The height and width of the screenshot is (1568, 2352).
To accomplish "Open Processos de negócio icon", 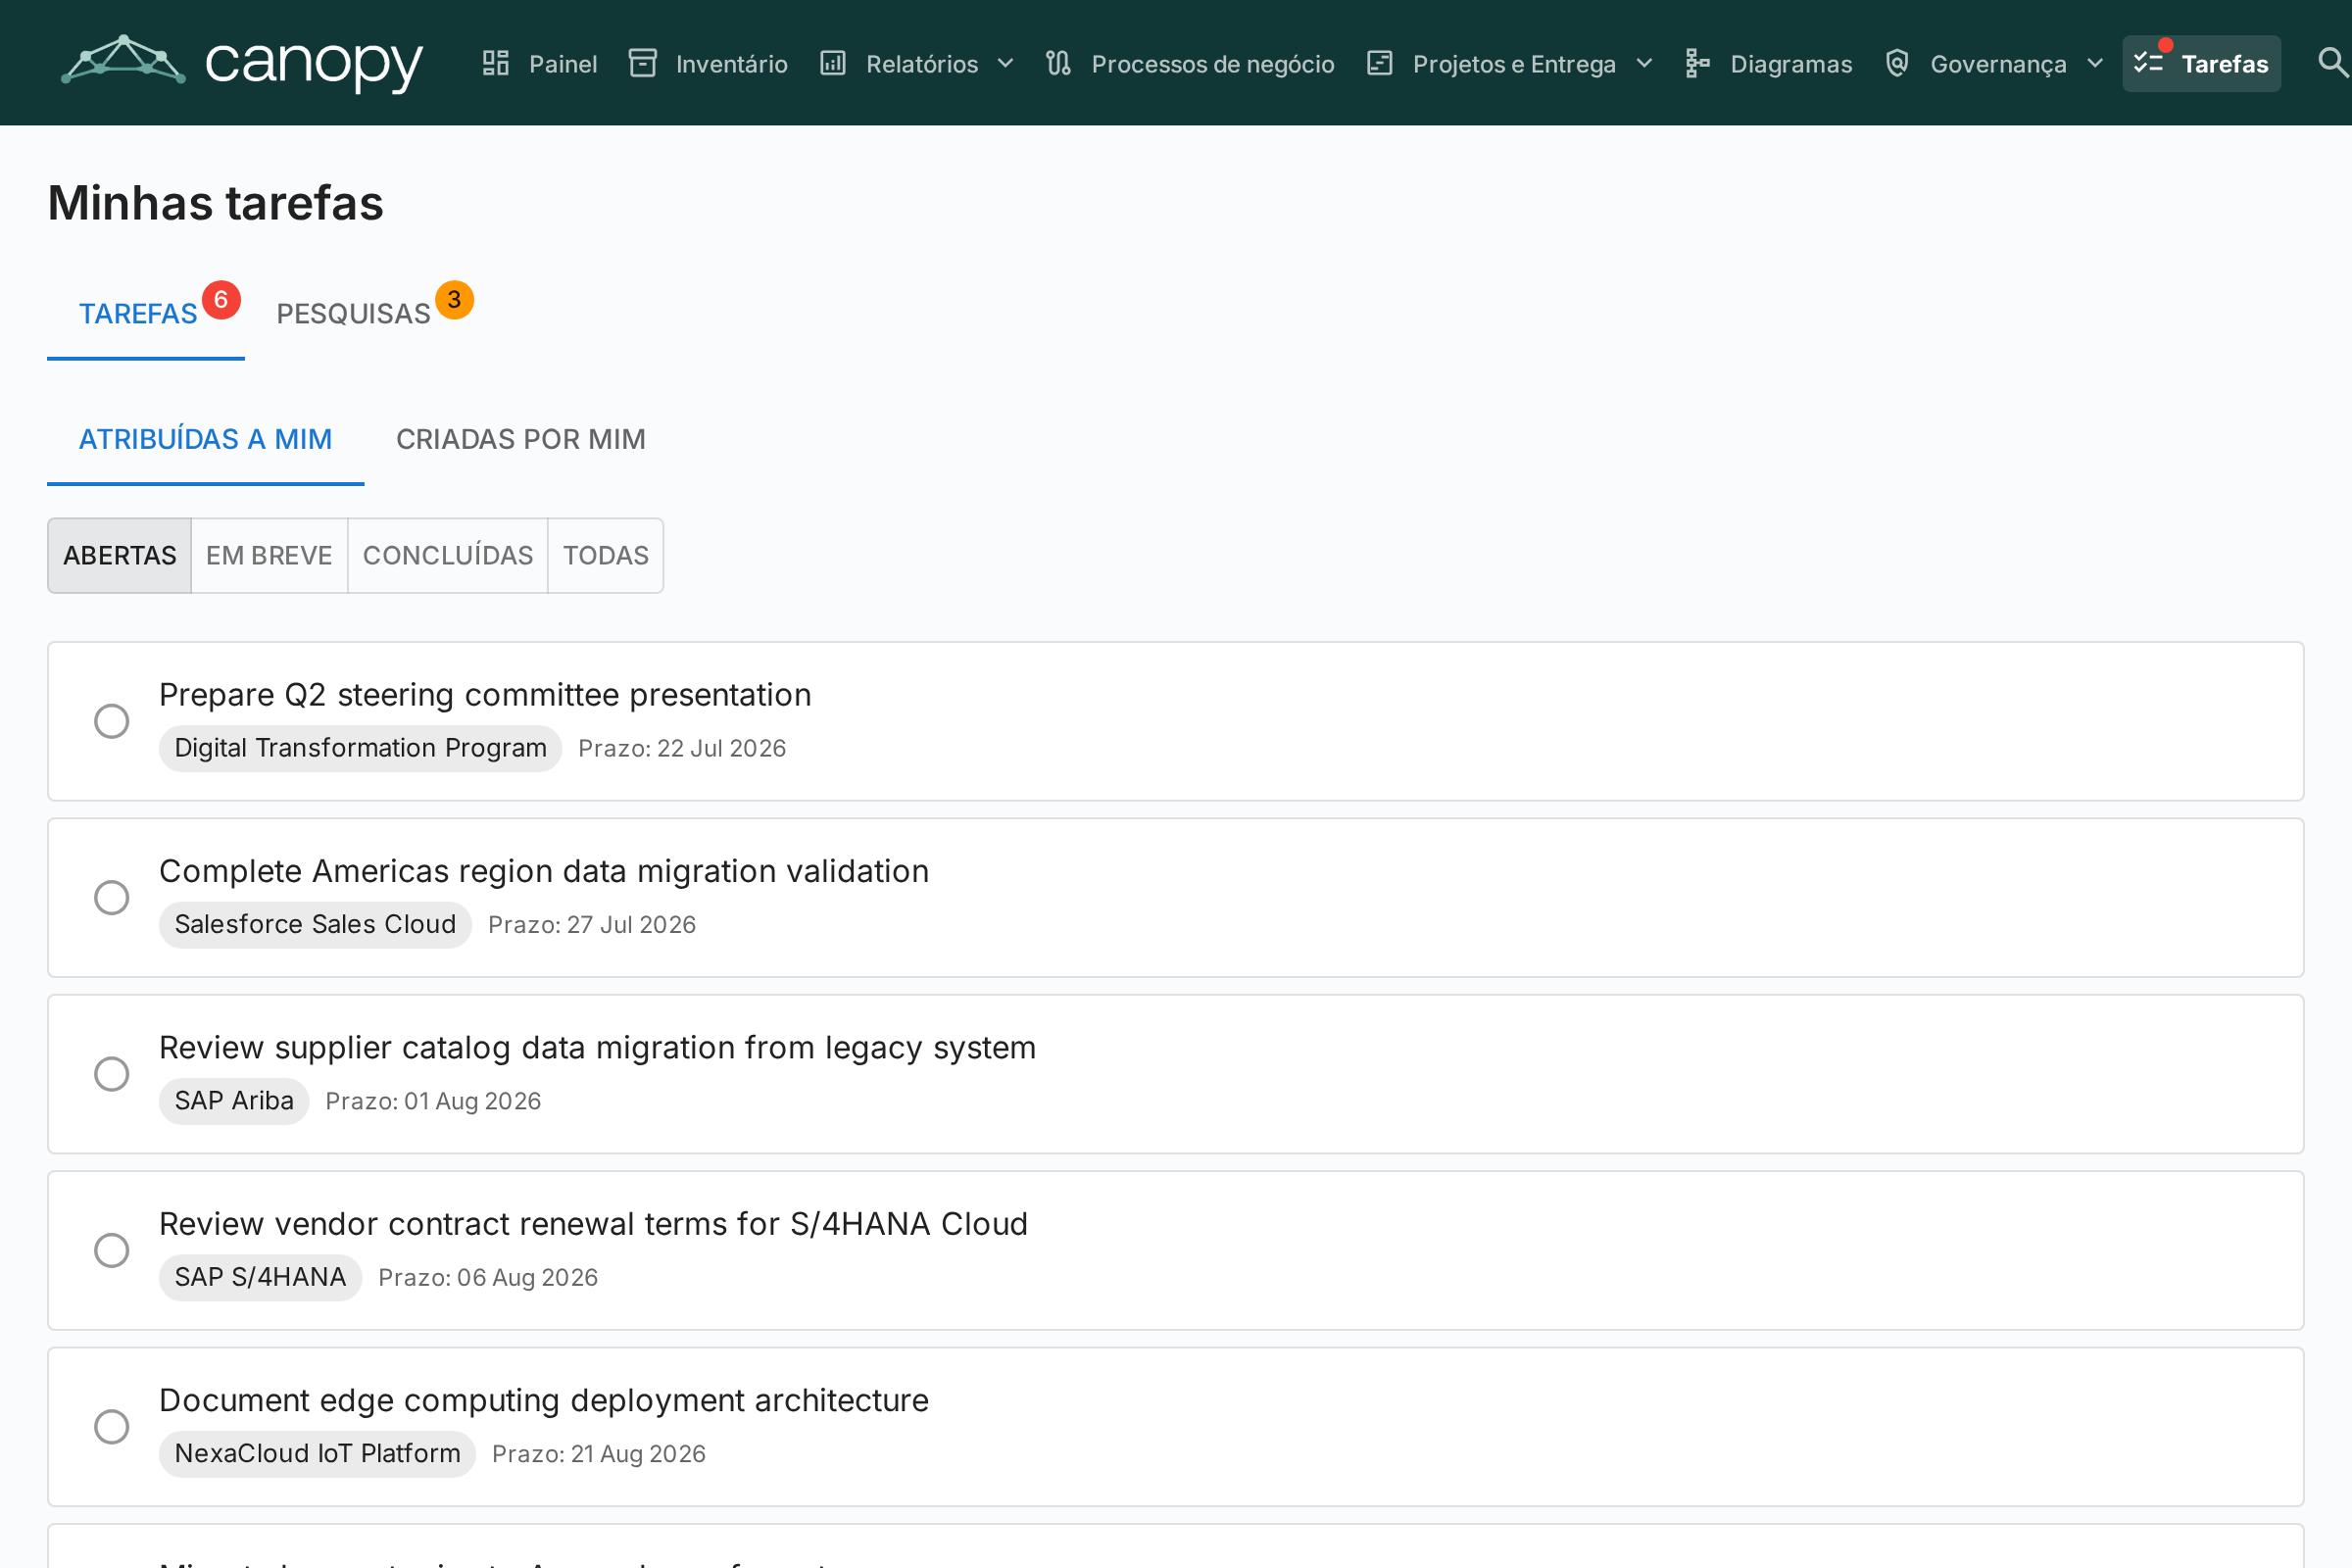I will [1058, 63].
